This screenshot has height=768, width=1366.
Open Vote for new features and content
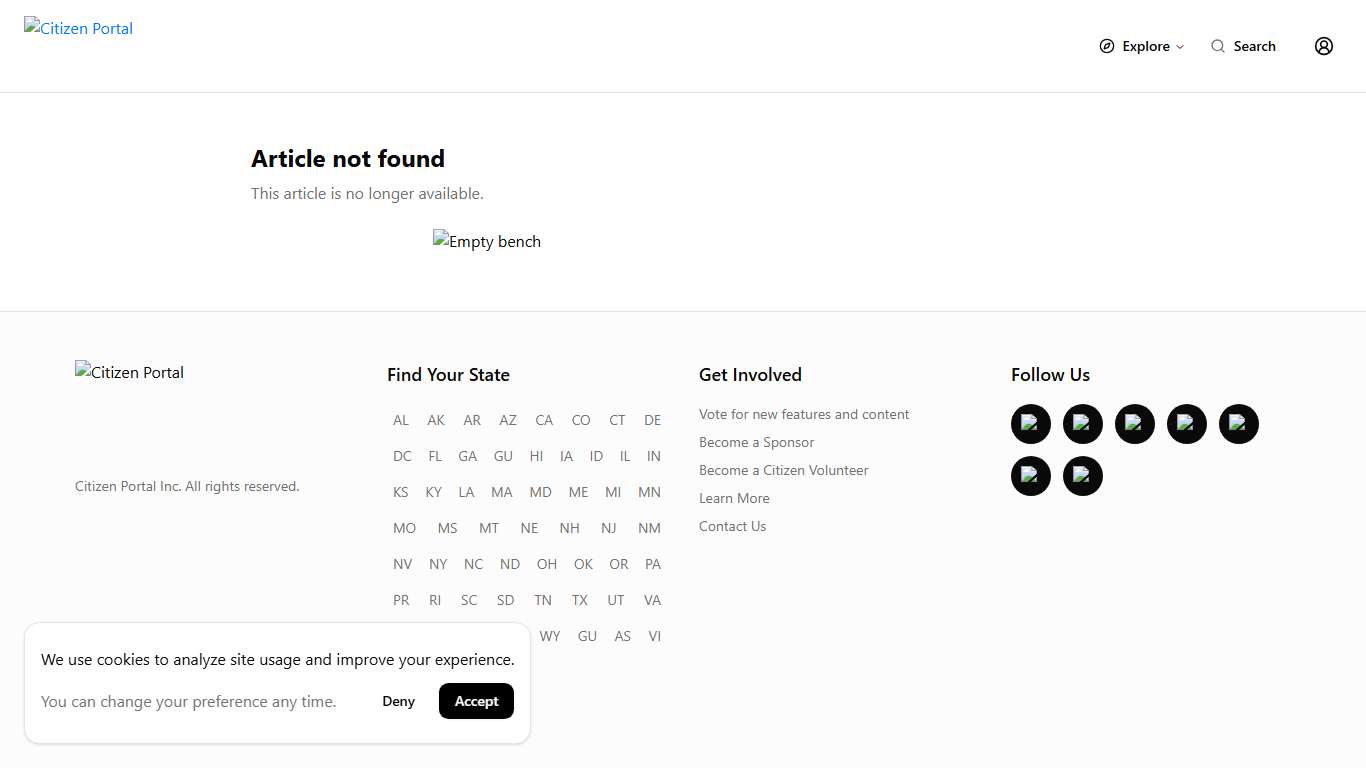804,414
